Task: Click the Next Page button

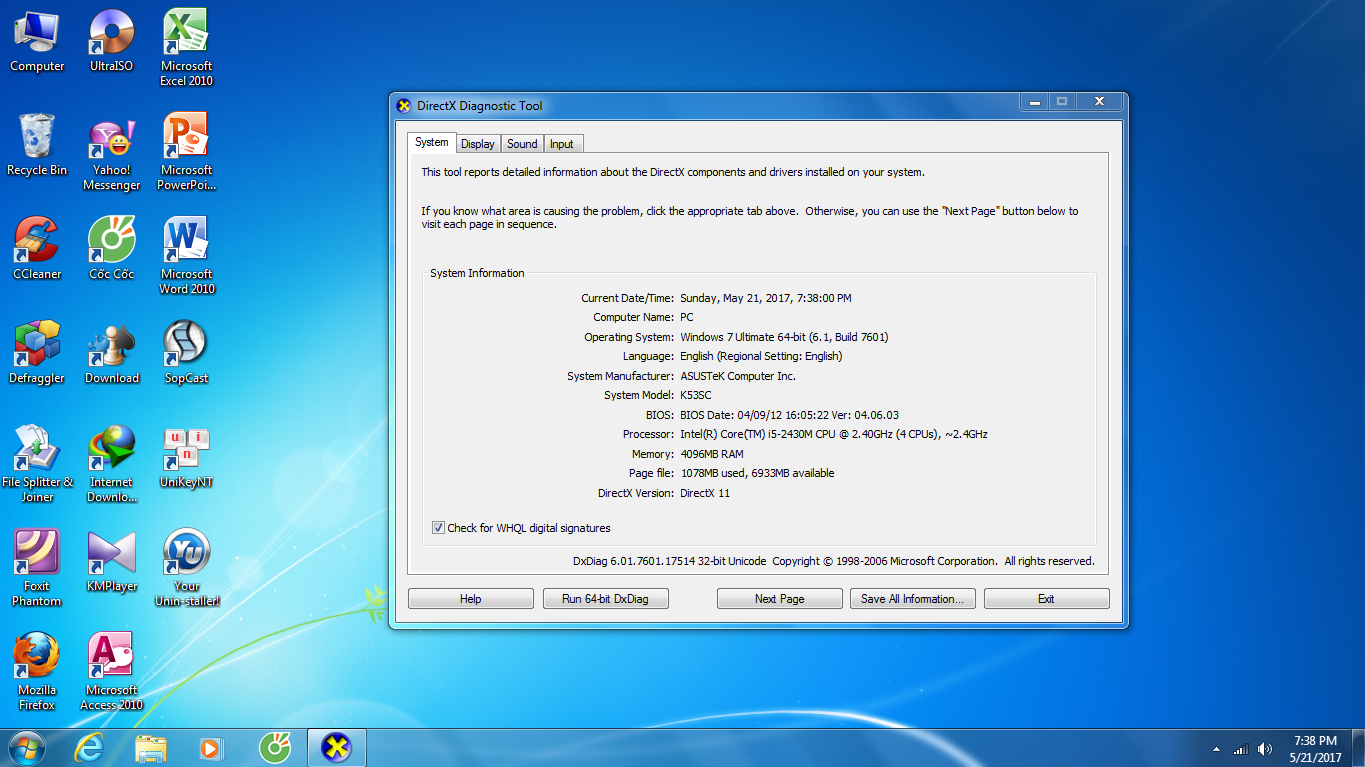Action: click(779, 599)
